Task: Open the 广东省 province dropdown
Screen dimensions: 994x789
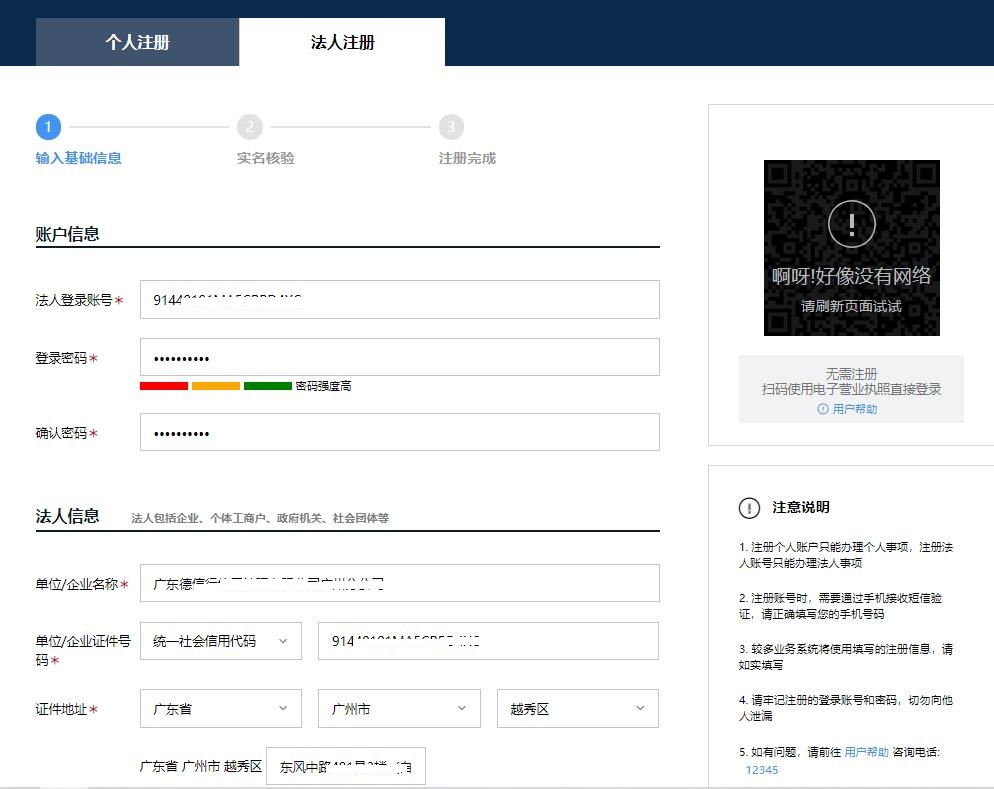Action: pyautogui.click(x=221, y=709)
